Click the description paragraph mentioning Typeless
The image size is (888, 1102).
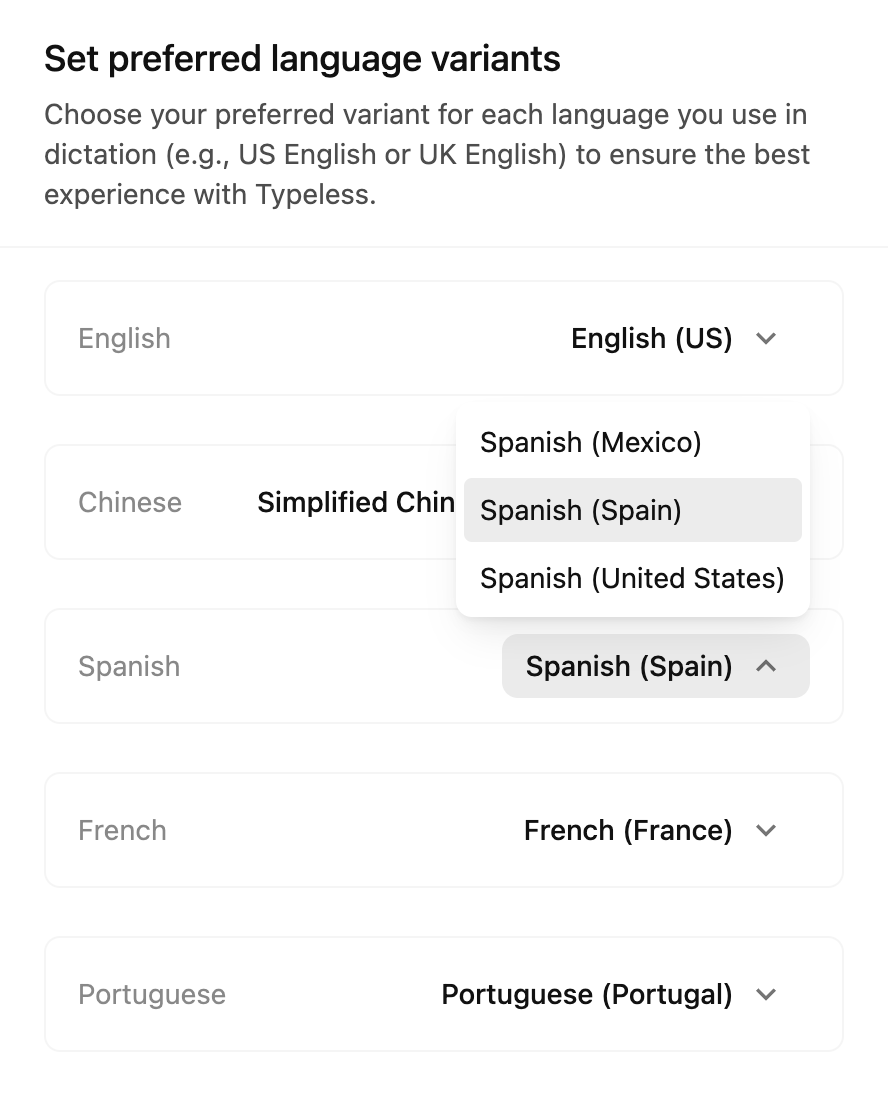click(427, 154)
